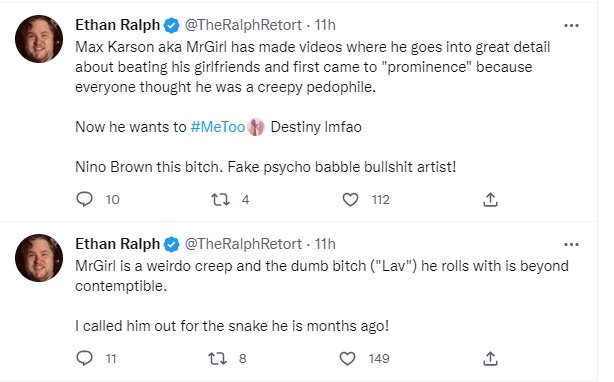Click the profile avatar on second tweet

(x=39, y=258)
